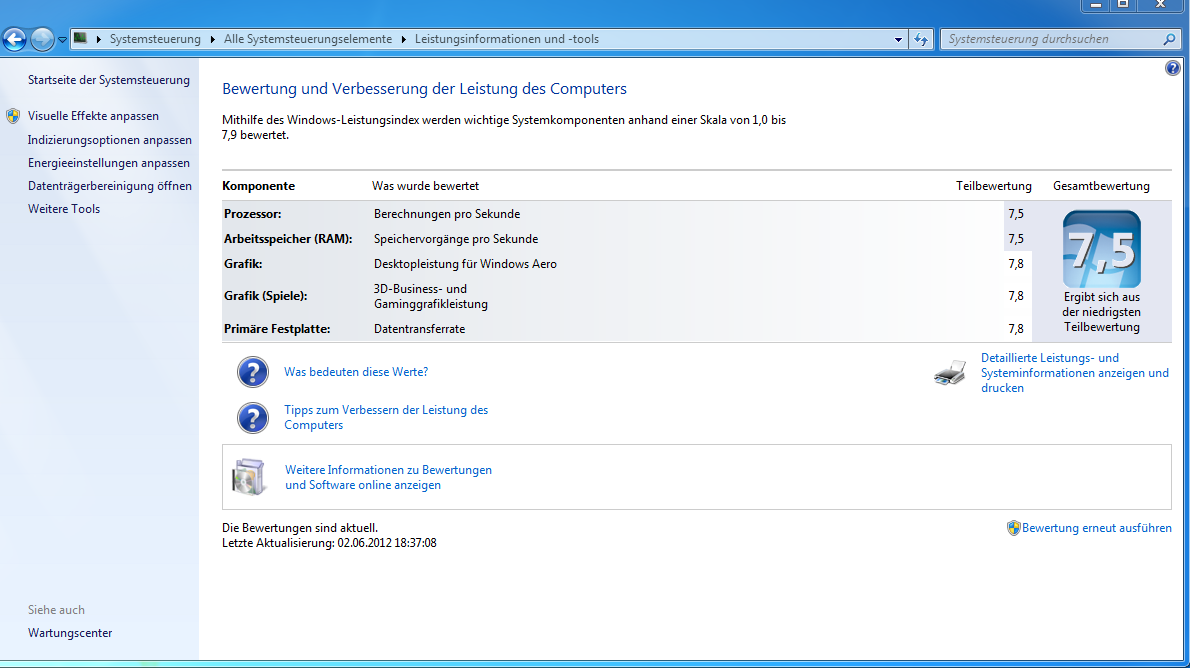Image resolution: width=1190 pixels, height=668 pixels.
Task: Open Detaillierte Leistungs- und Systeminformationen link
Action: point(1075,373)
